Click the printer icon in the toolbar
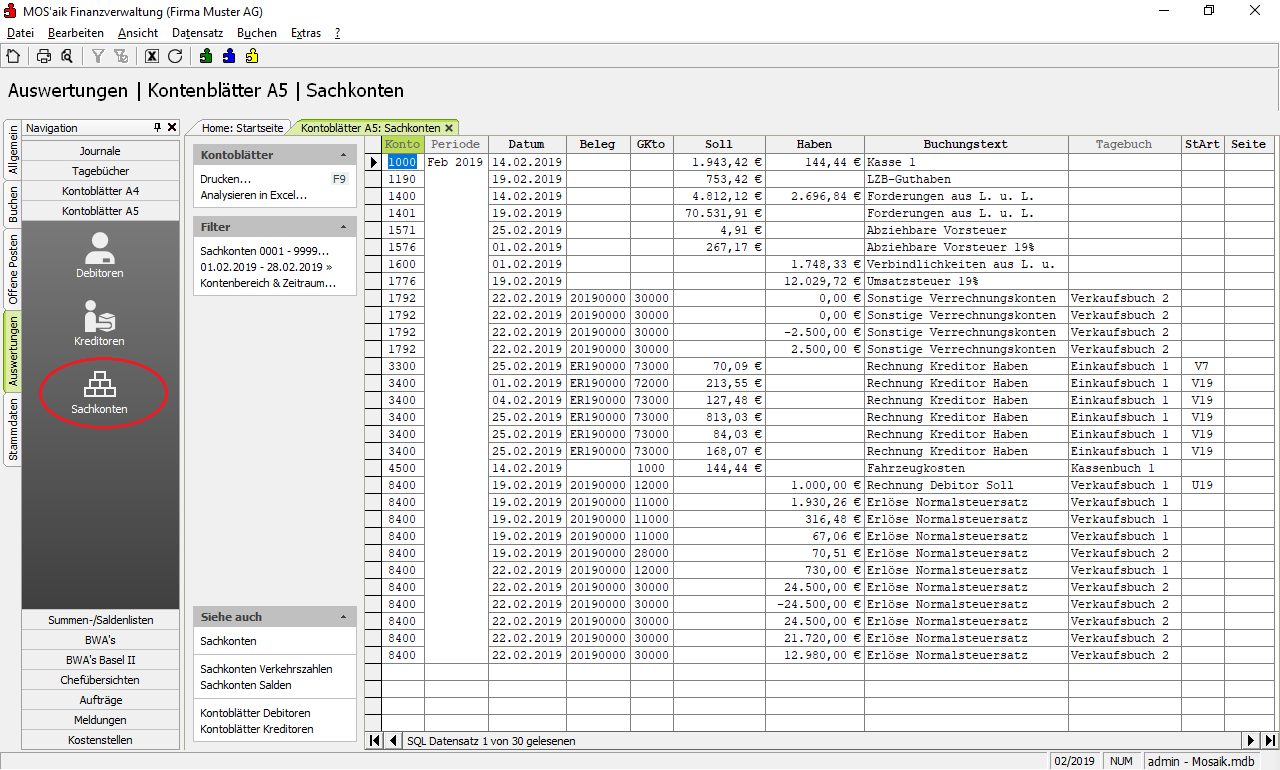The height and width of the screenshot is (770, 1280). pyautogui.click(x=44, y=56)
